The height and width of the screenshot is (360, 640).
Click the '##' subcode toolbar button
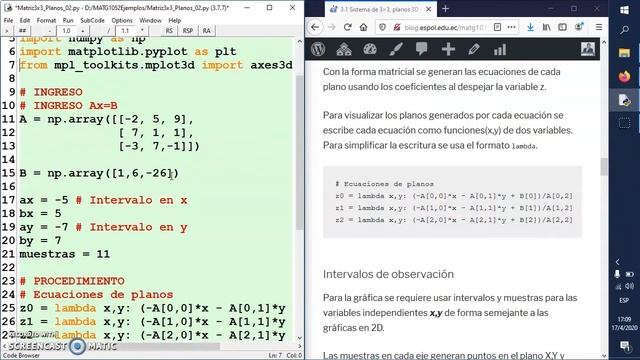coord(22,31)
